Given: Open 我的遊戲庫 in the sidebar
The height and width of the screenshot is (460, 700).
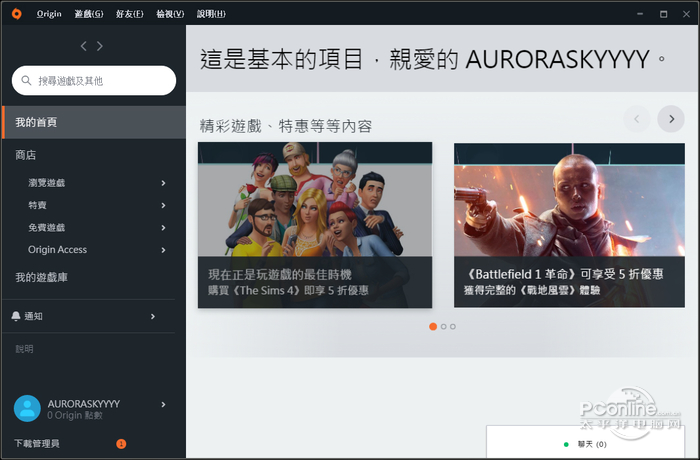Looking at the screenshot, I should (42, 277).
